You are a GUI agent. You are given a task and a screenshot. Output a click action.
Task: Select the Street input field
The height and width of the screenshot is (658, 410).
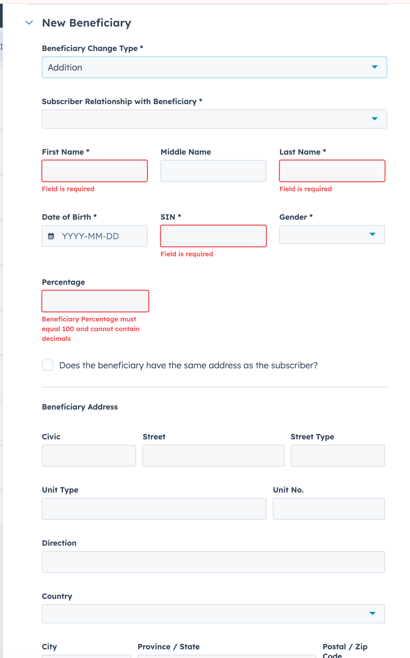pyautogui.click(x=213, y=456)
